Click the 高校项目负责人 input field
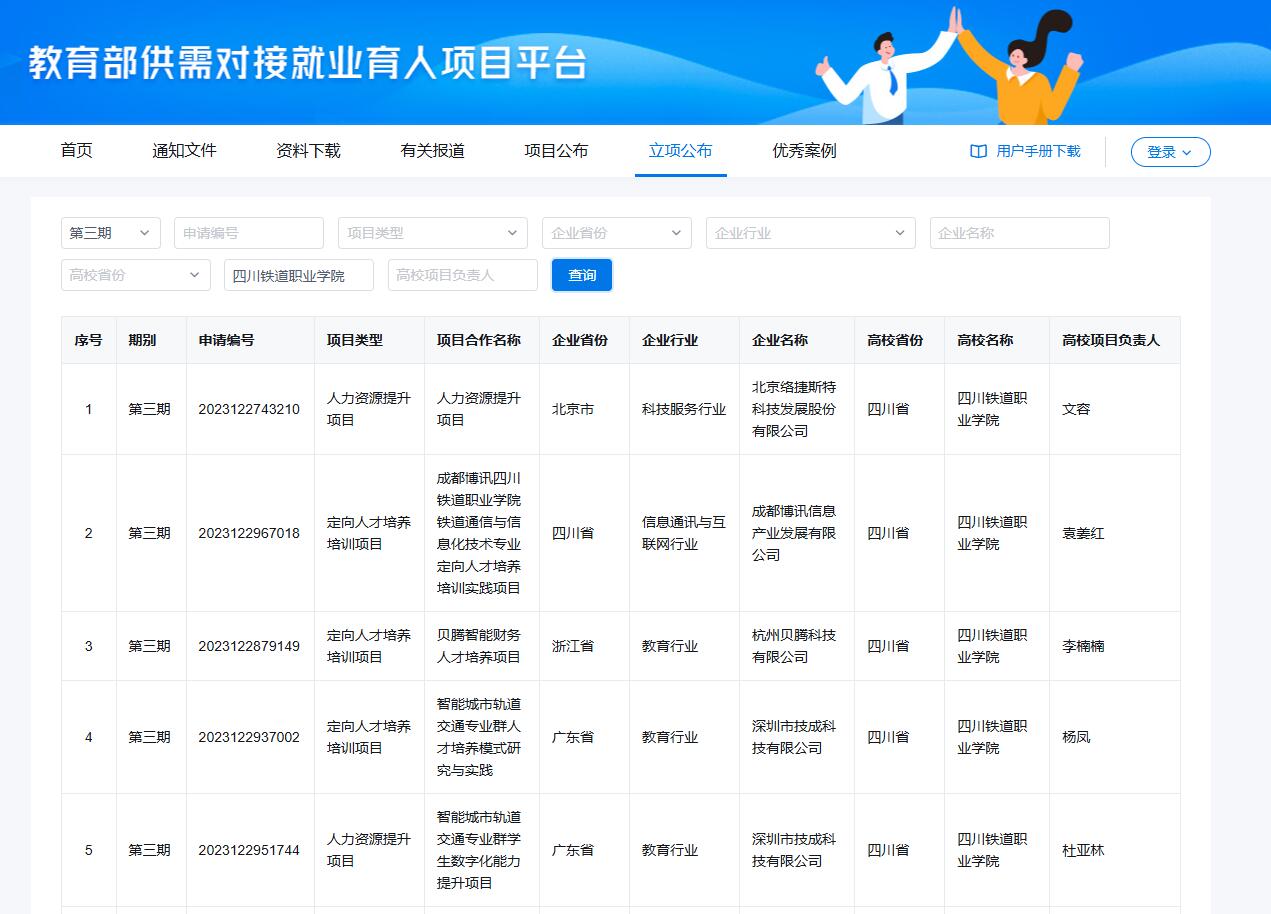 (x=462, y=275)
